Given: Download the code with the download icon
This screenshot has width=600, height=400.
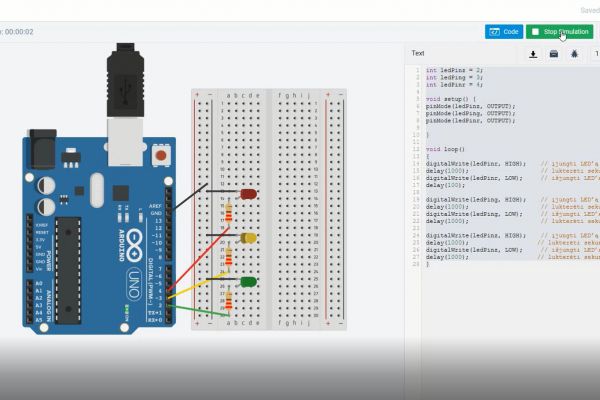Looking at the screenshot, I should [533, 54].
